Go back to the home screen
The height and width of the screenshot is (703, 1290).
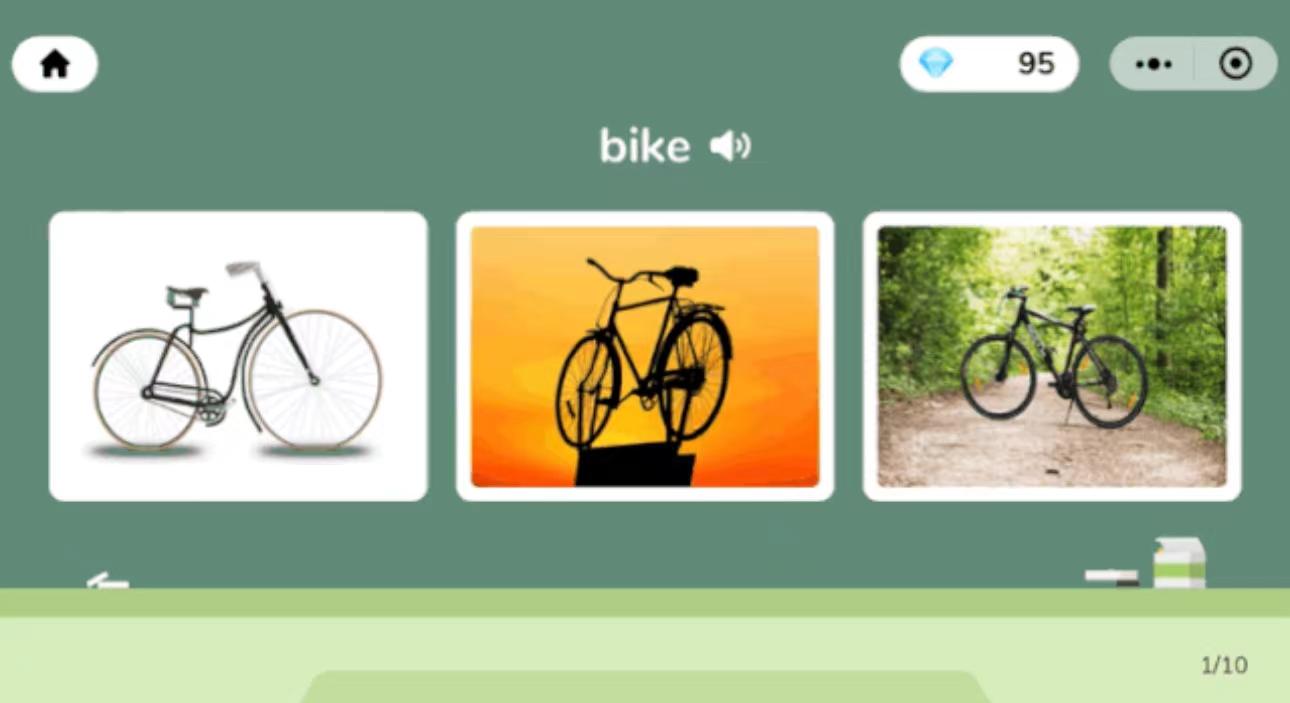pos(55,64)
